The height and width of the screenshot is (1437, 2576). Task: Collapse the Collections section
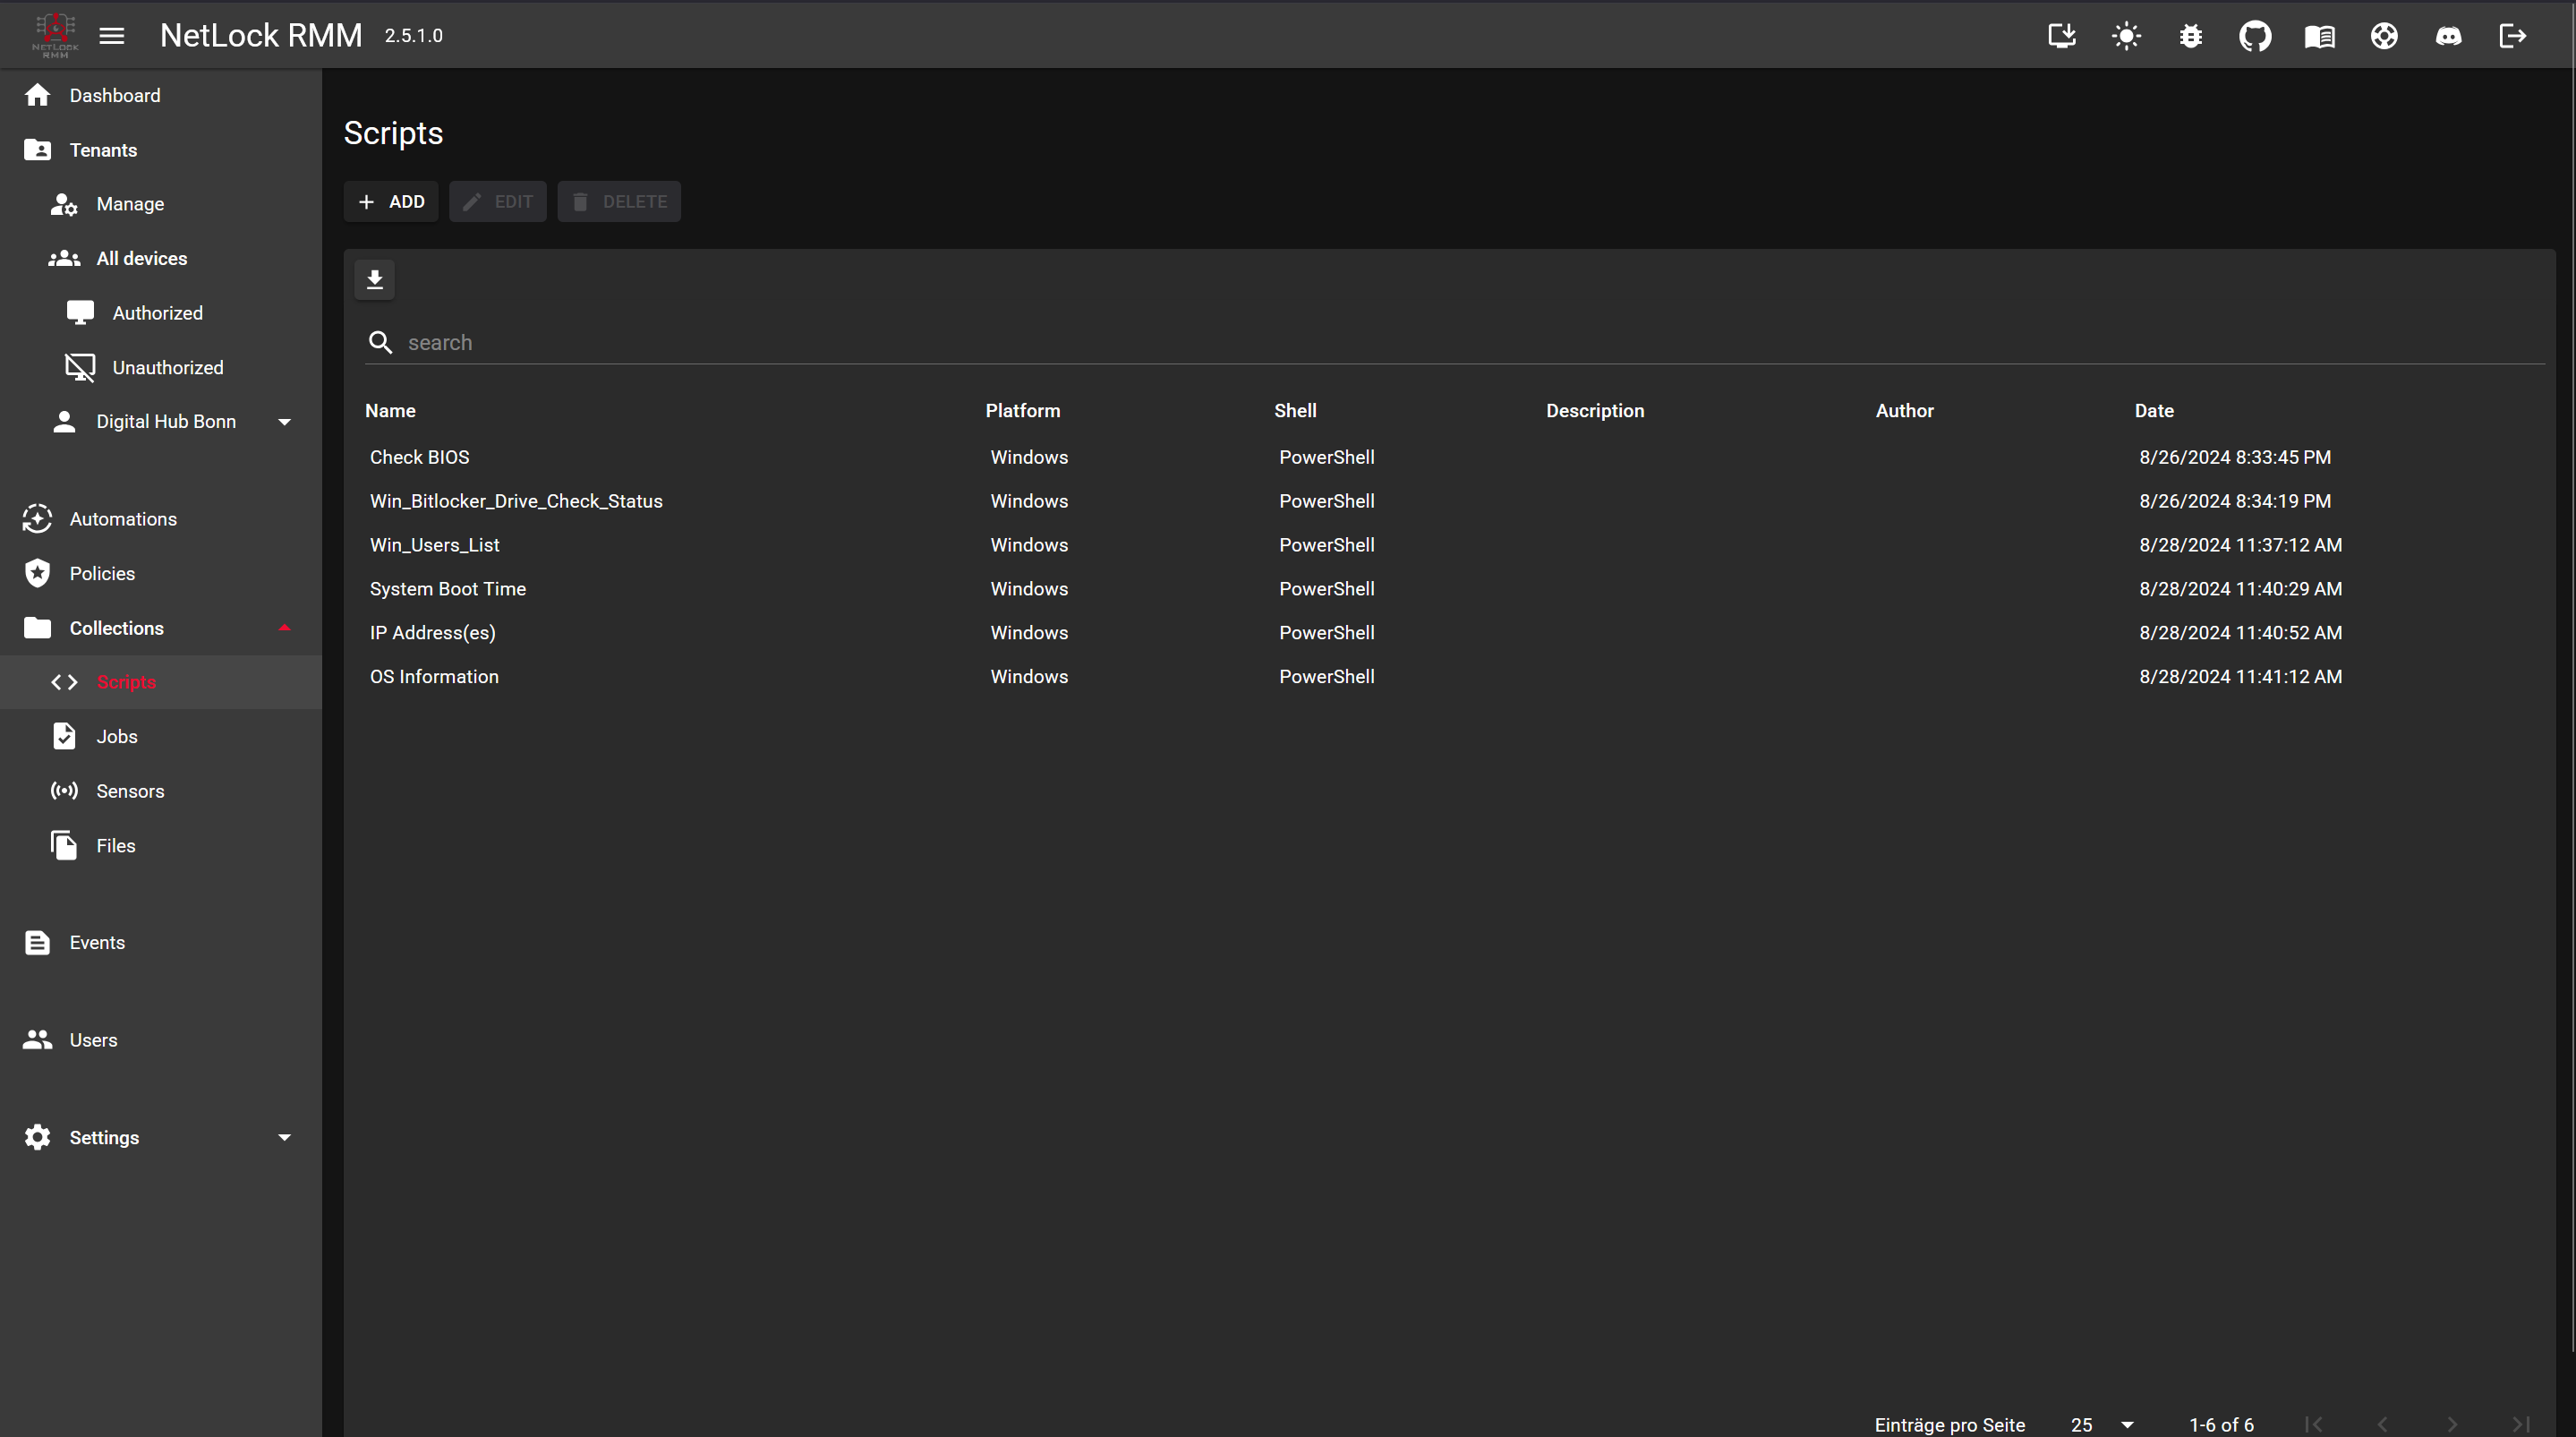click(285, 628)
